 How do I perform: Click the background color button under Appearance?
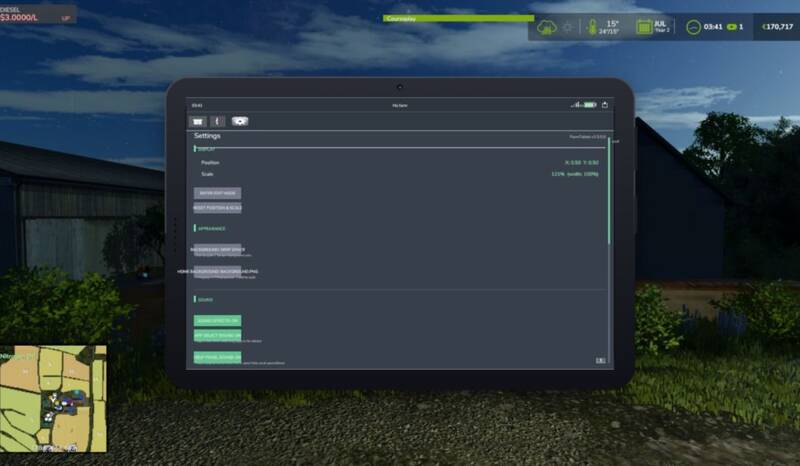point(217,250)
